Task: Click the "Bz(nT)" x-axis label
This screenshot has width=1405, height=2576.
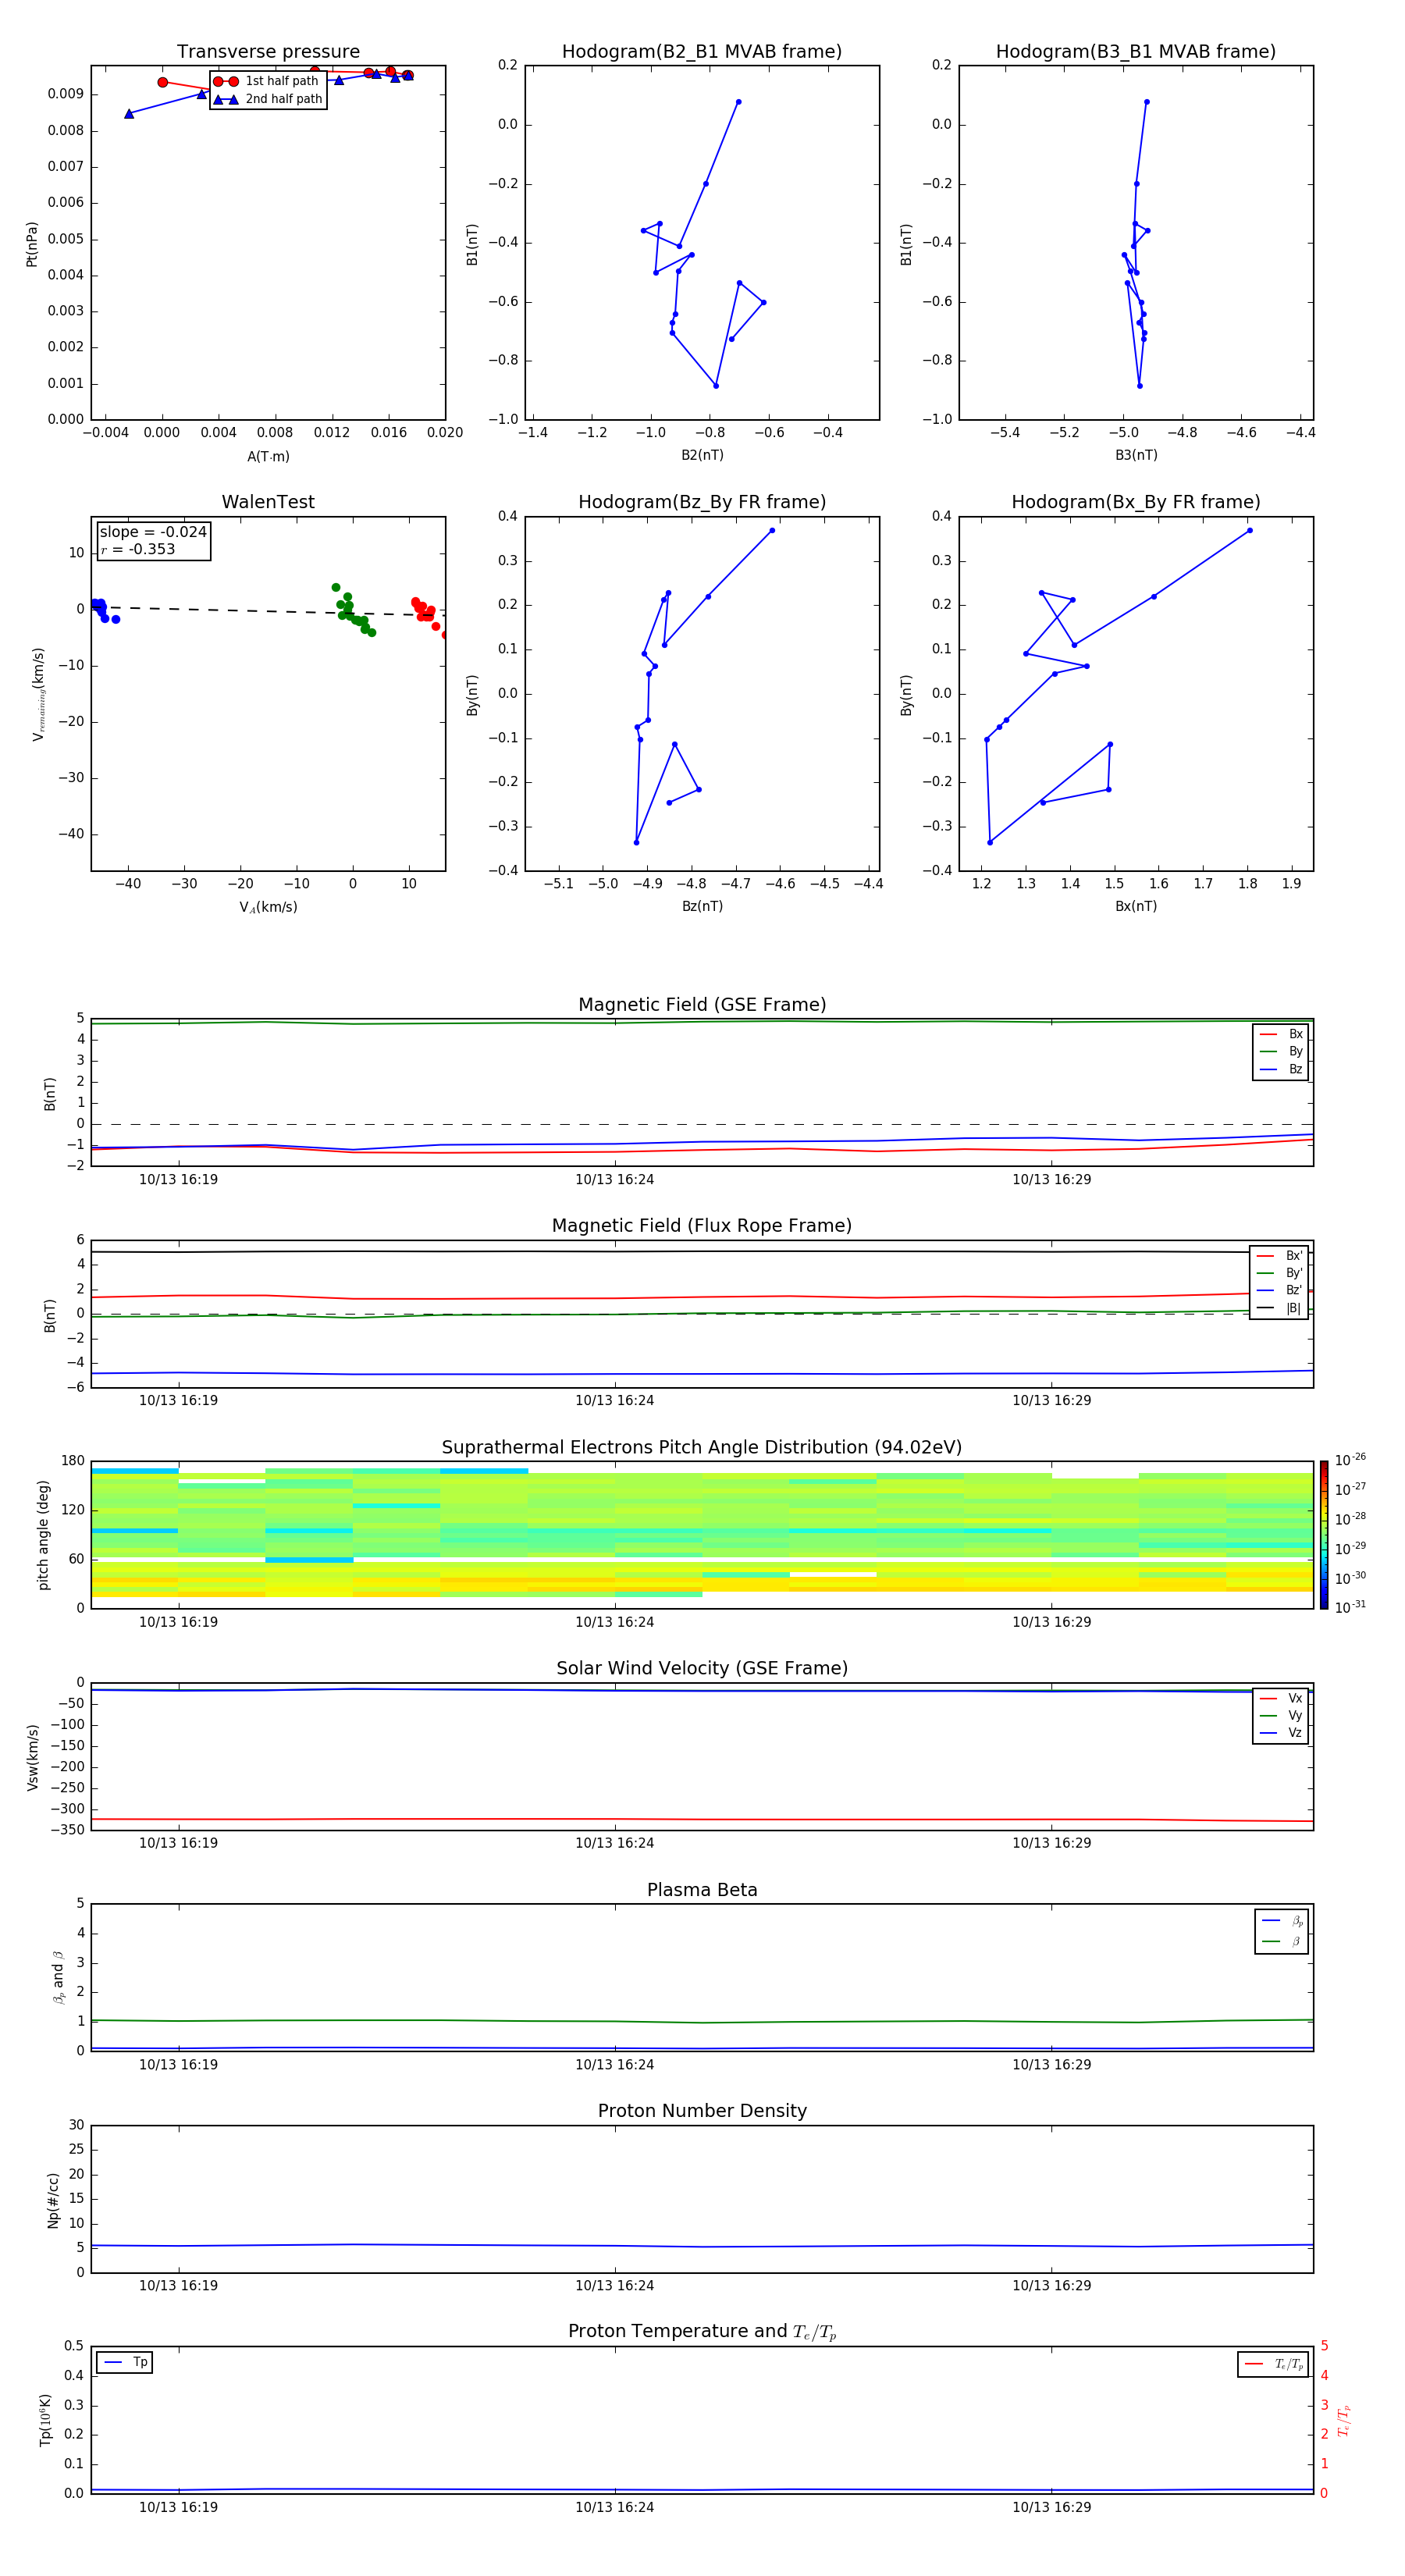Action: pos(702,906)
